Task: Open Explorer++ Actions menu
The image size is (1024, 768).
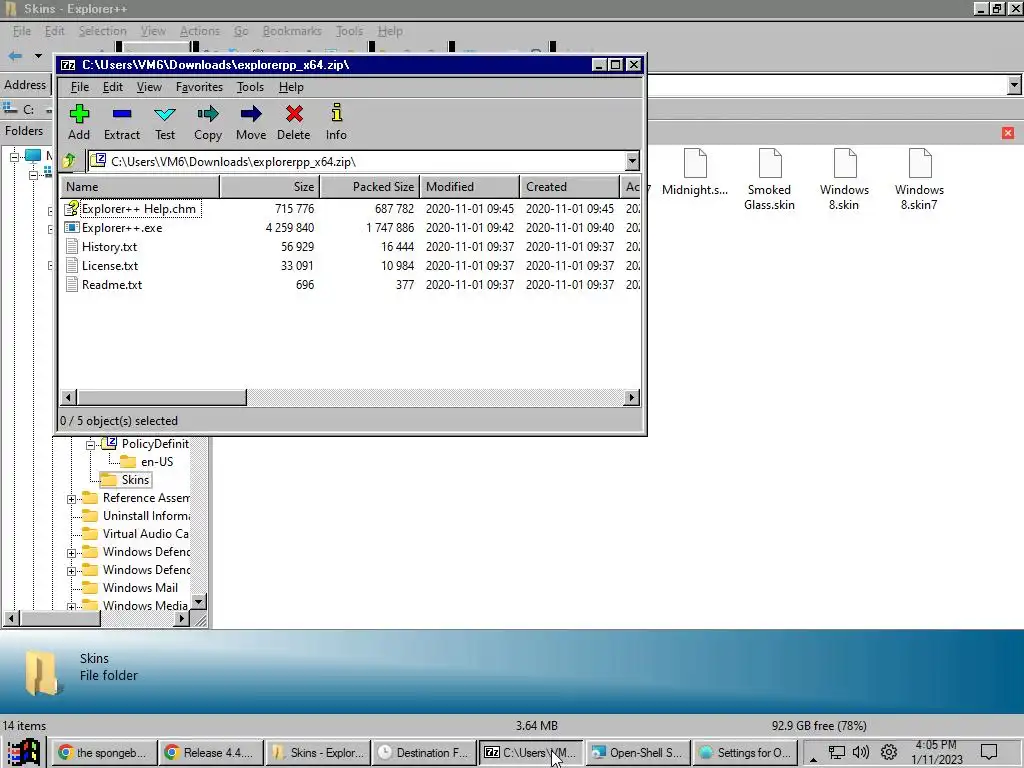Action: click(x=200, y=31)
